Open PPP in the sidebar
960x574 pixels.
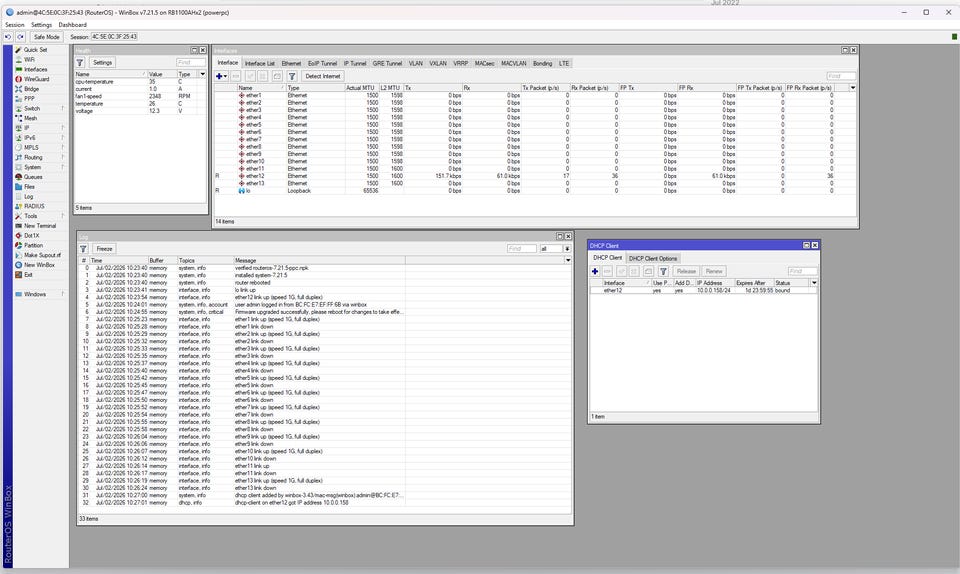pyautogui.click(x=29, y=99)
